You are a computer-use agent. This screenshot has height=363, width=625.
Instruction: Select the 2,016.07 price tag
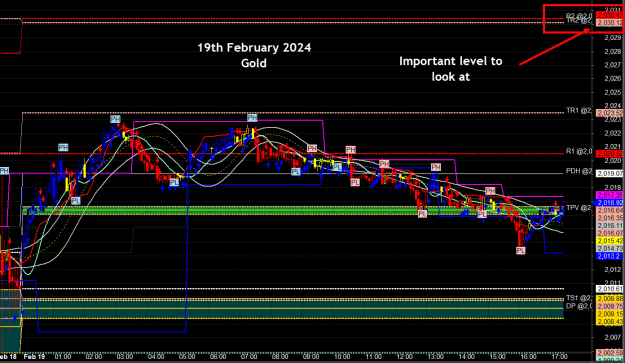pos(609,233)
